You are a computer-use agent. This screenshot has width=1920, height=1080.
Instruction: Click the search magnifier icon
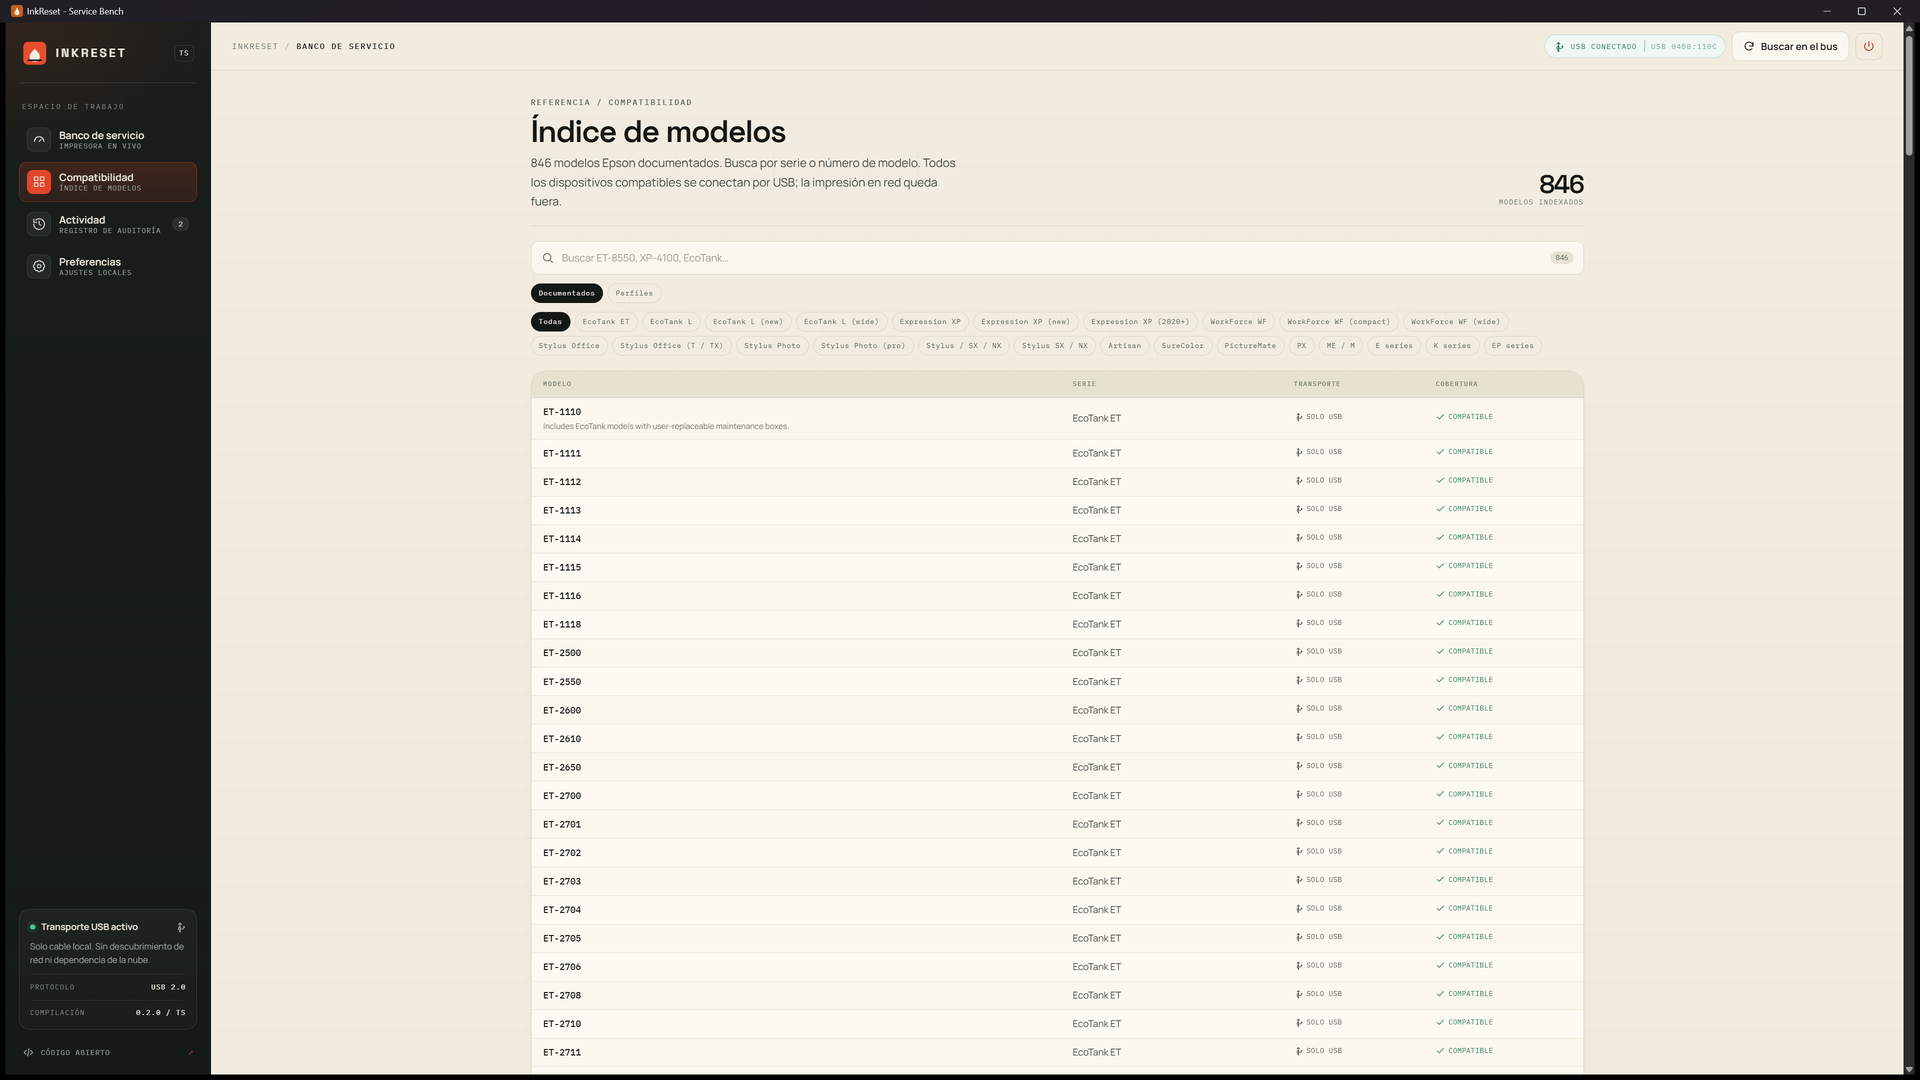548,258
